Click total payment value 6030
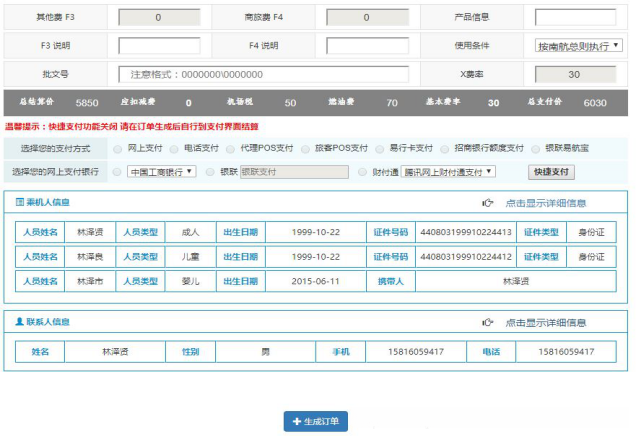Screen dimensions: 636x438 pyautogui.click(x=595, y=103)
